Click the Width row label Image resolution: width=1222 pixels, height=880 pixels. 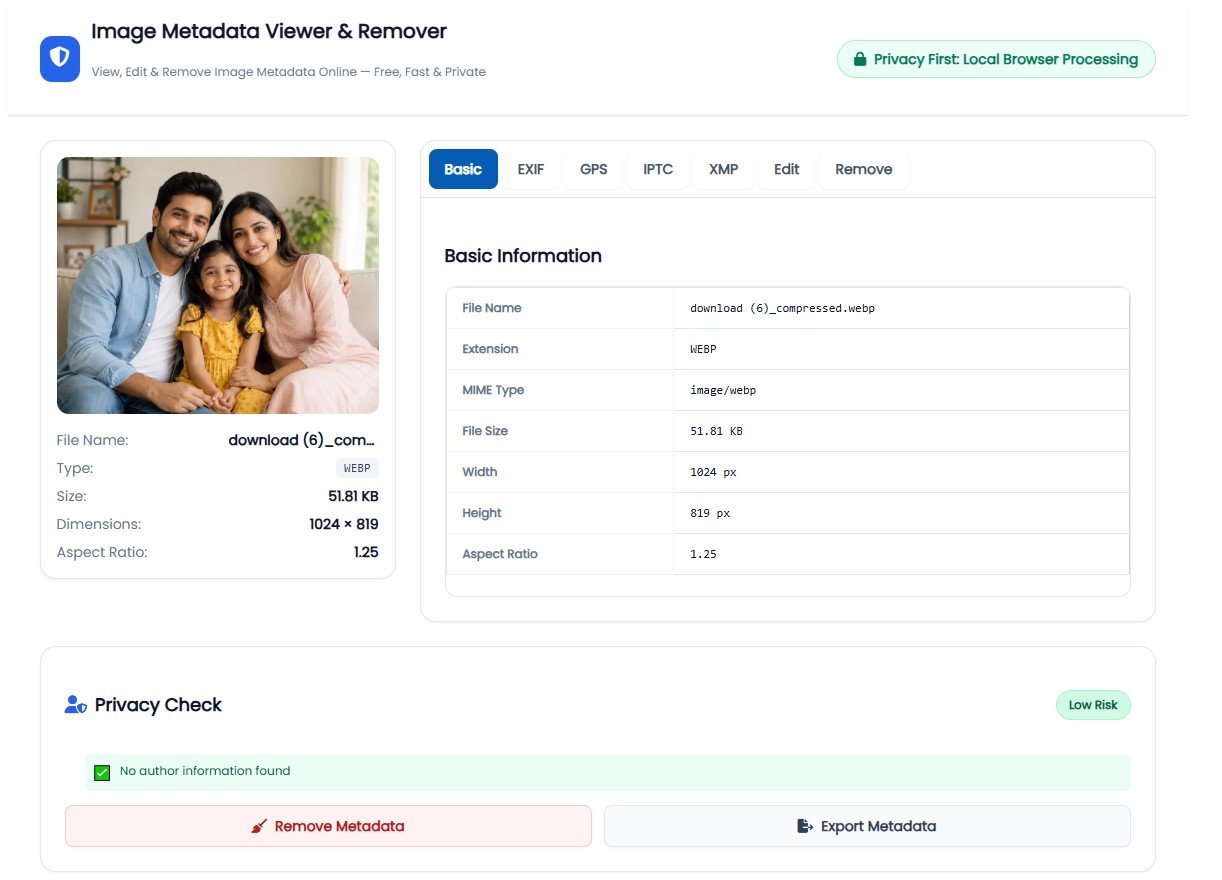(x=479, y=472)
